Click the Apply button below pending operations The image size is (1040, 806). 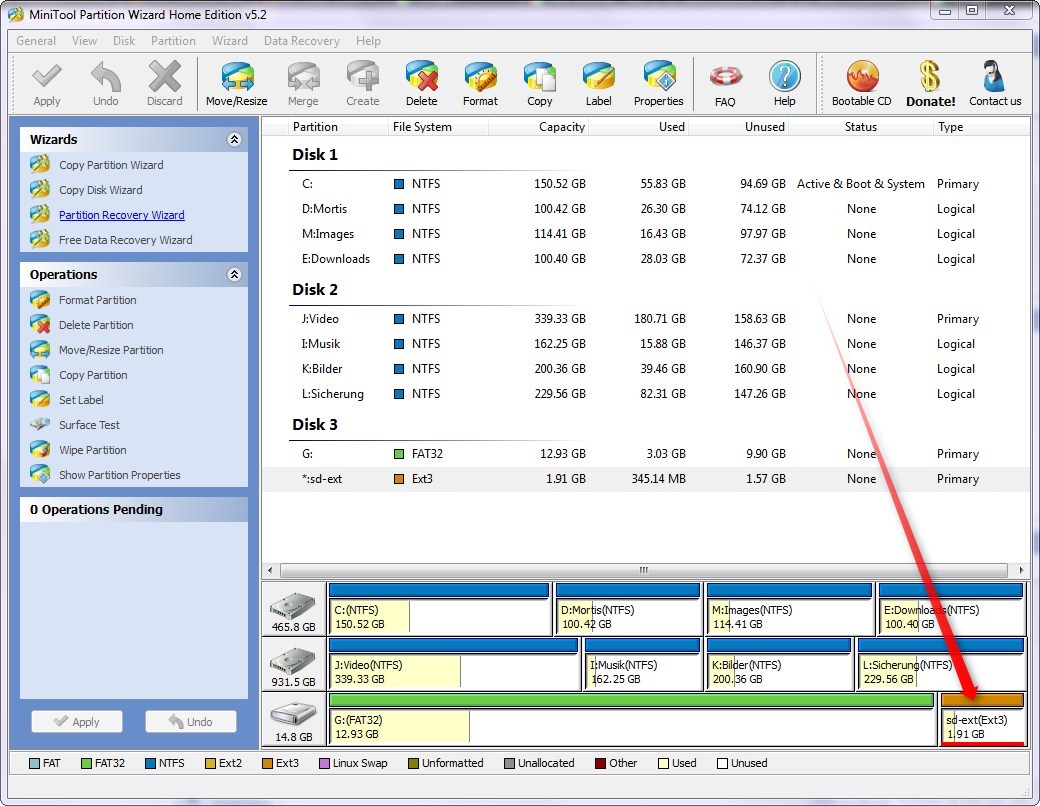(x=77, y=722)
